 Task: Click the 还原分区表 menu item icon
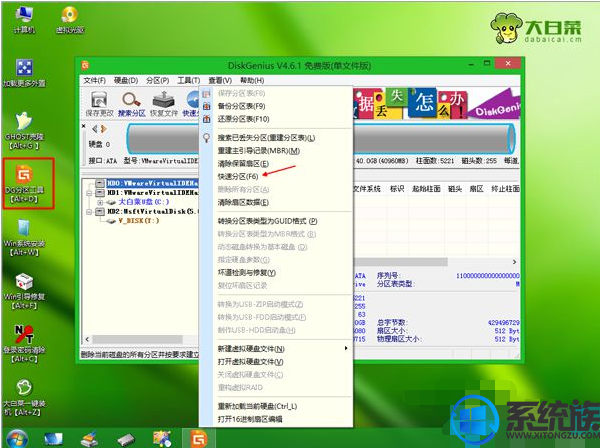207,119
